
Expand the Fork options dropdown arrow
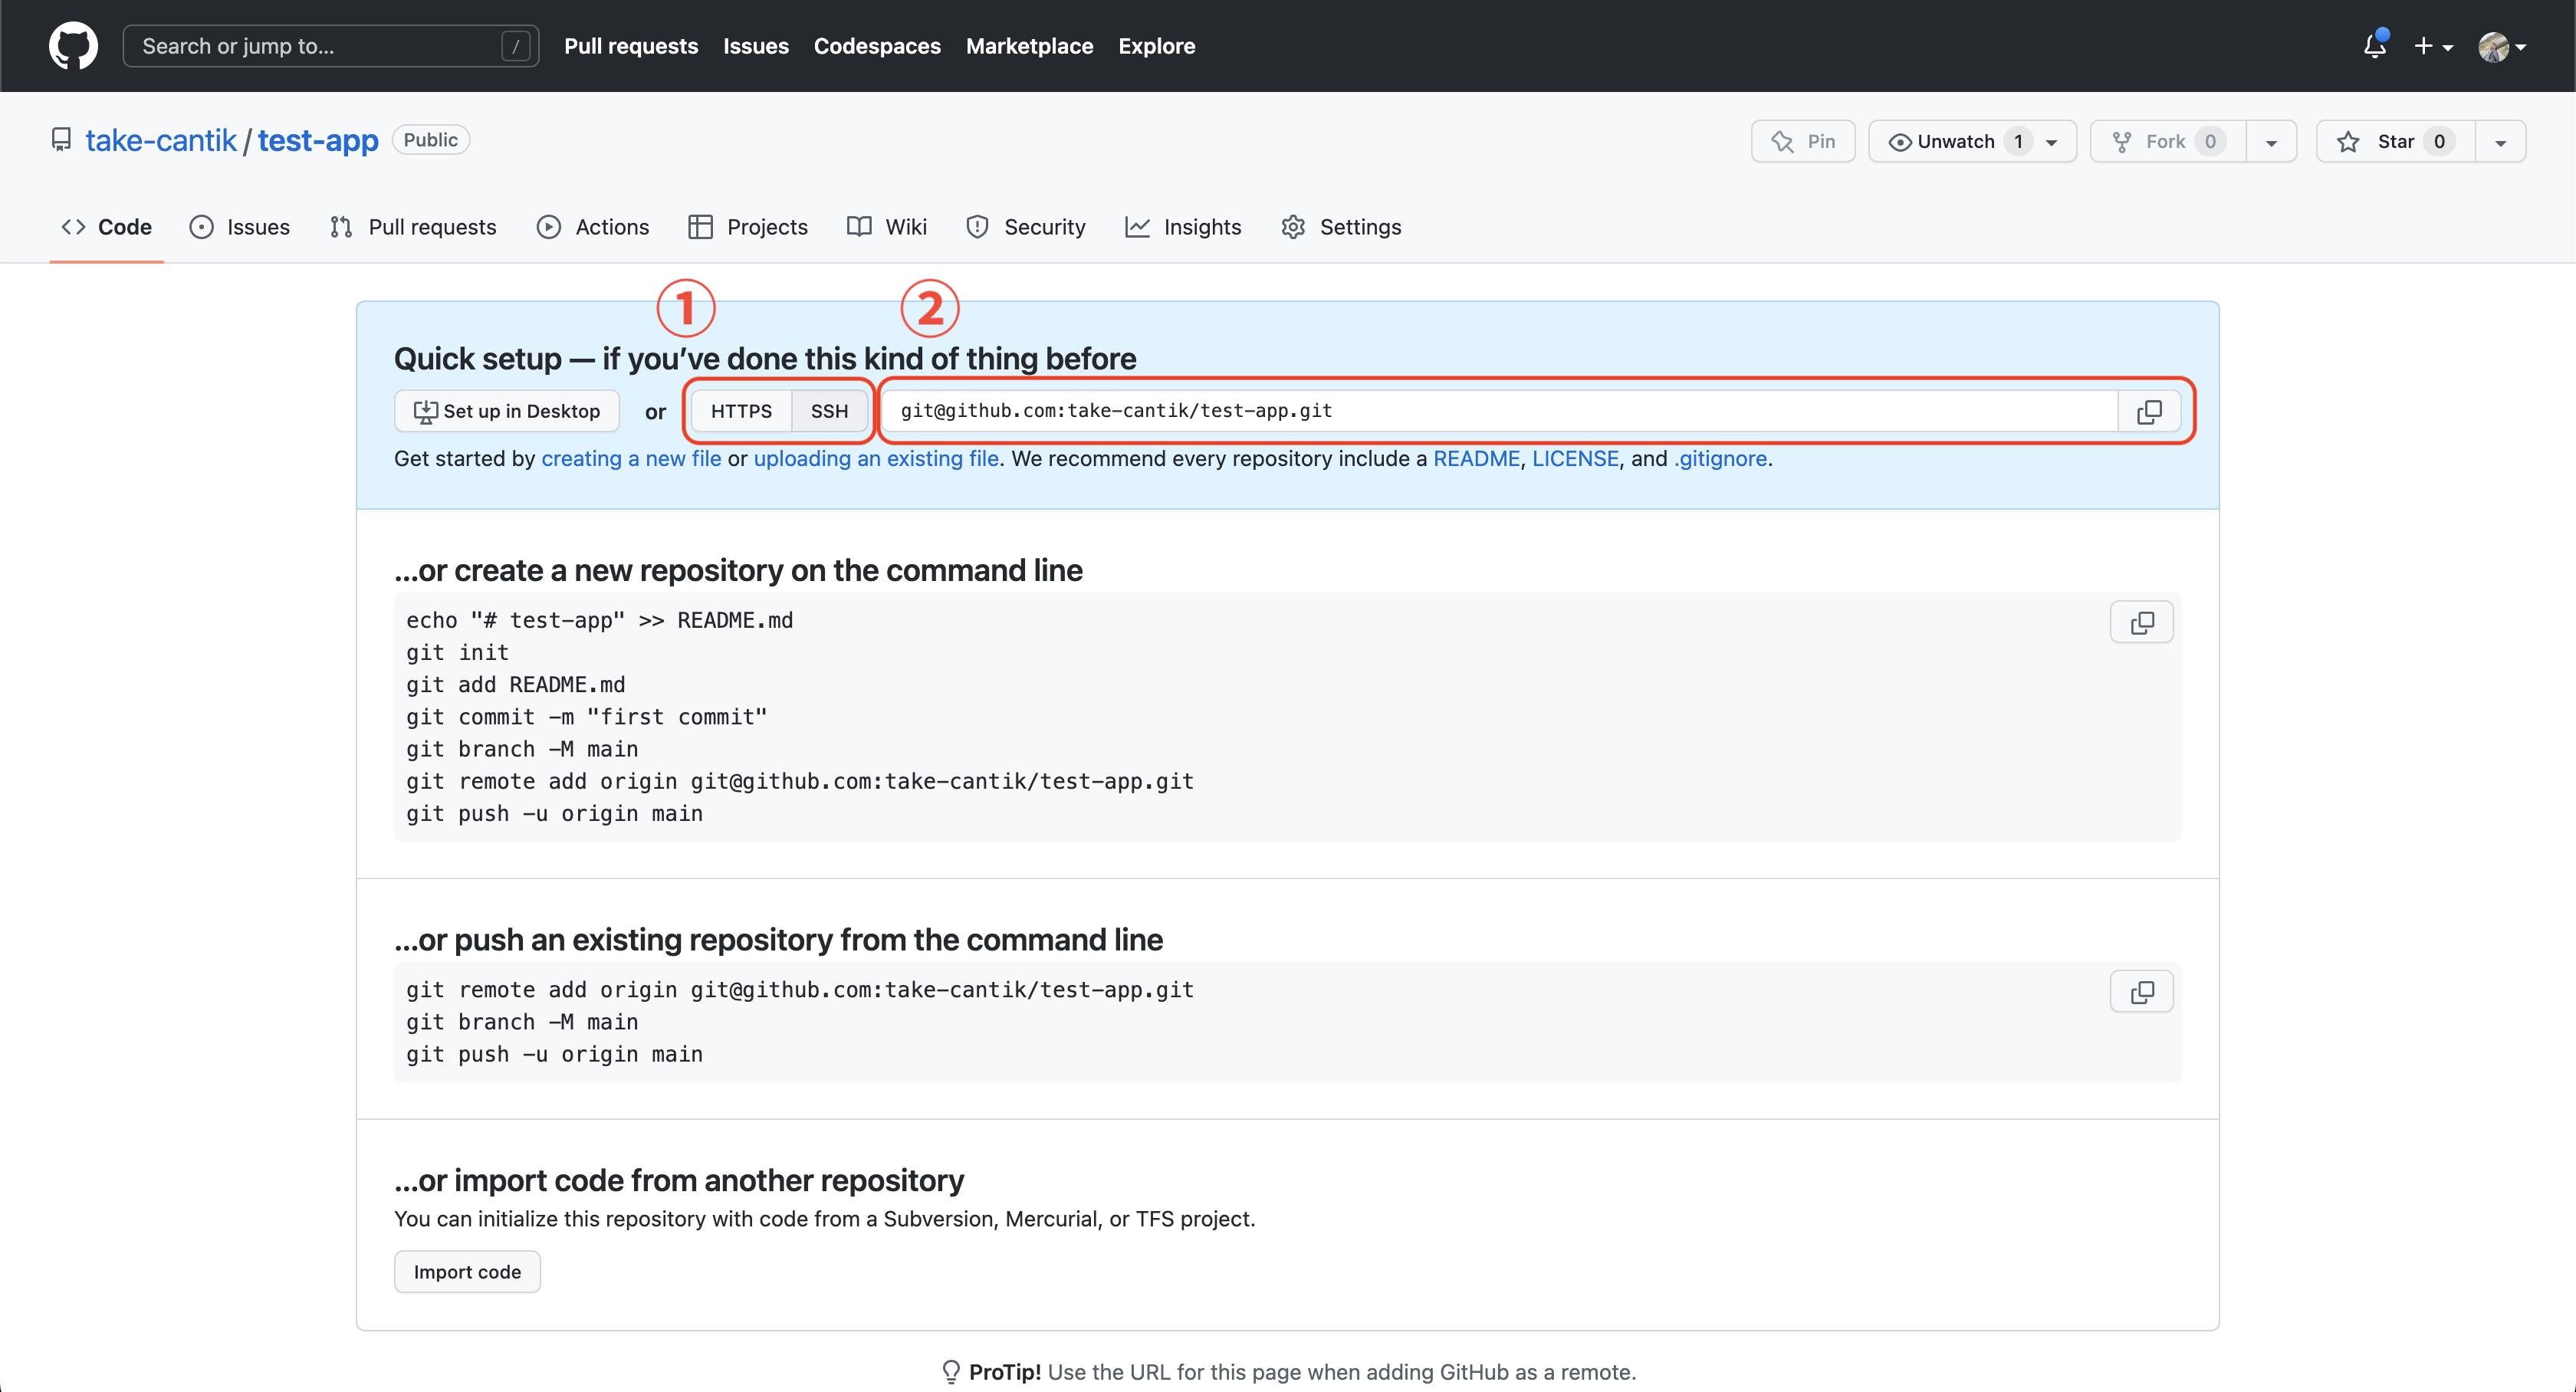(2271, 142)
